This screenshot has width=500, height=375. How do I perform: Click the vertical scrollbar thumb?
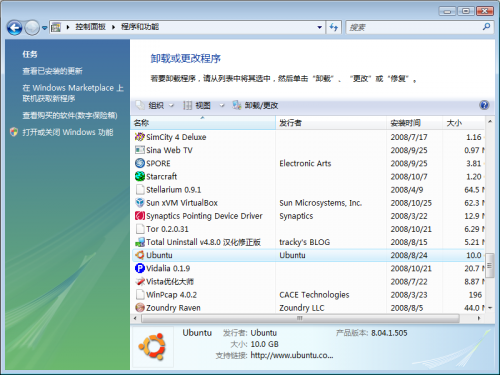pyautogui.click(x=489, y=266)
